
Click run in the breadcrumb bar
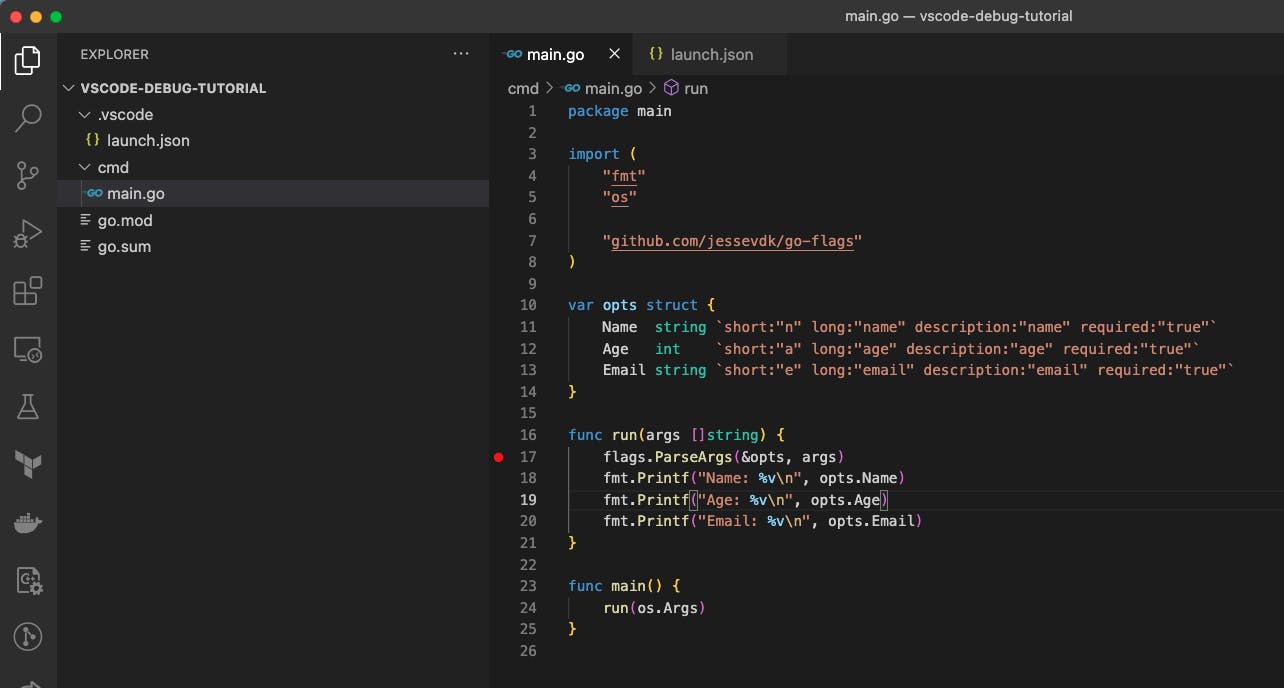pos(694,88)
